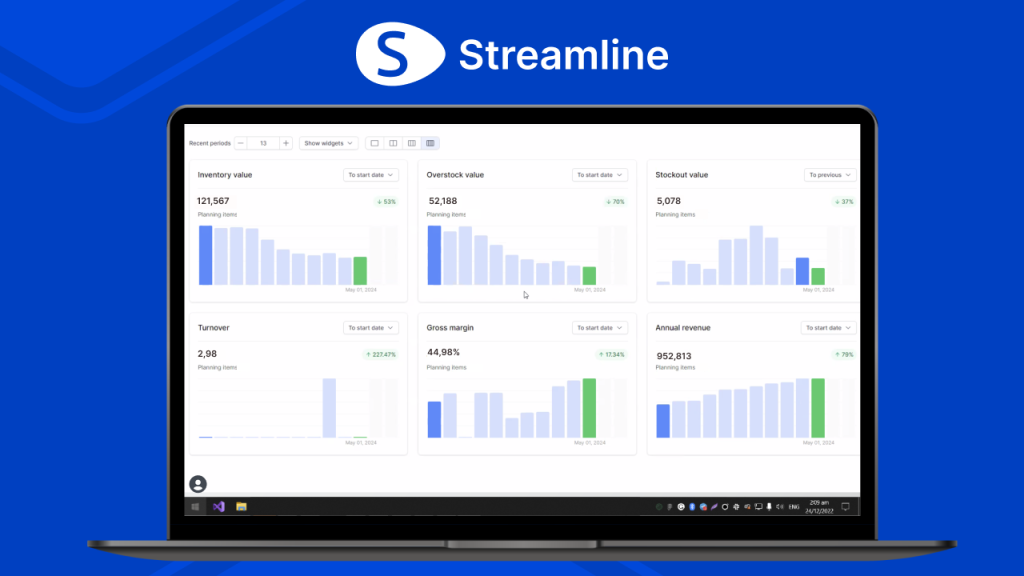1024x576 pixels.
Task: Click the Annual revenue figure 952,813
Action: coord(674,356)
